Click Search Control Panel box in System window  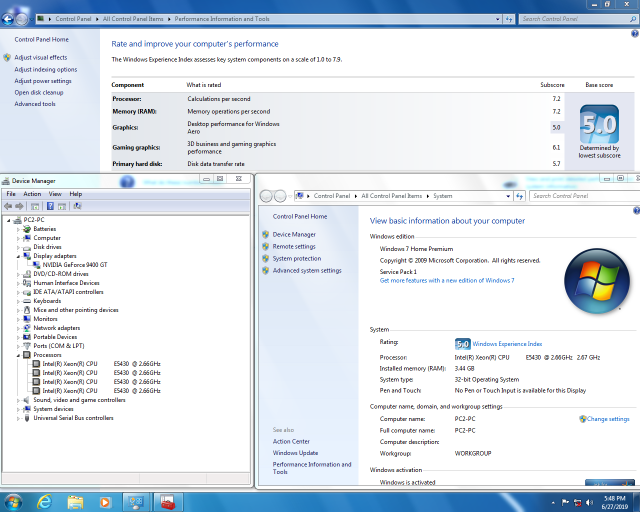(x=575, y=195)
